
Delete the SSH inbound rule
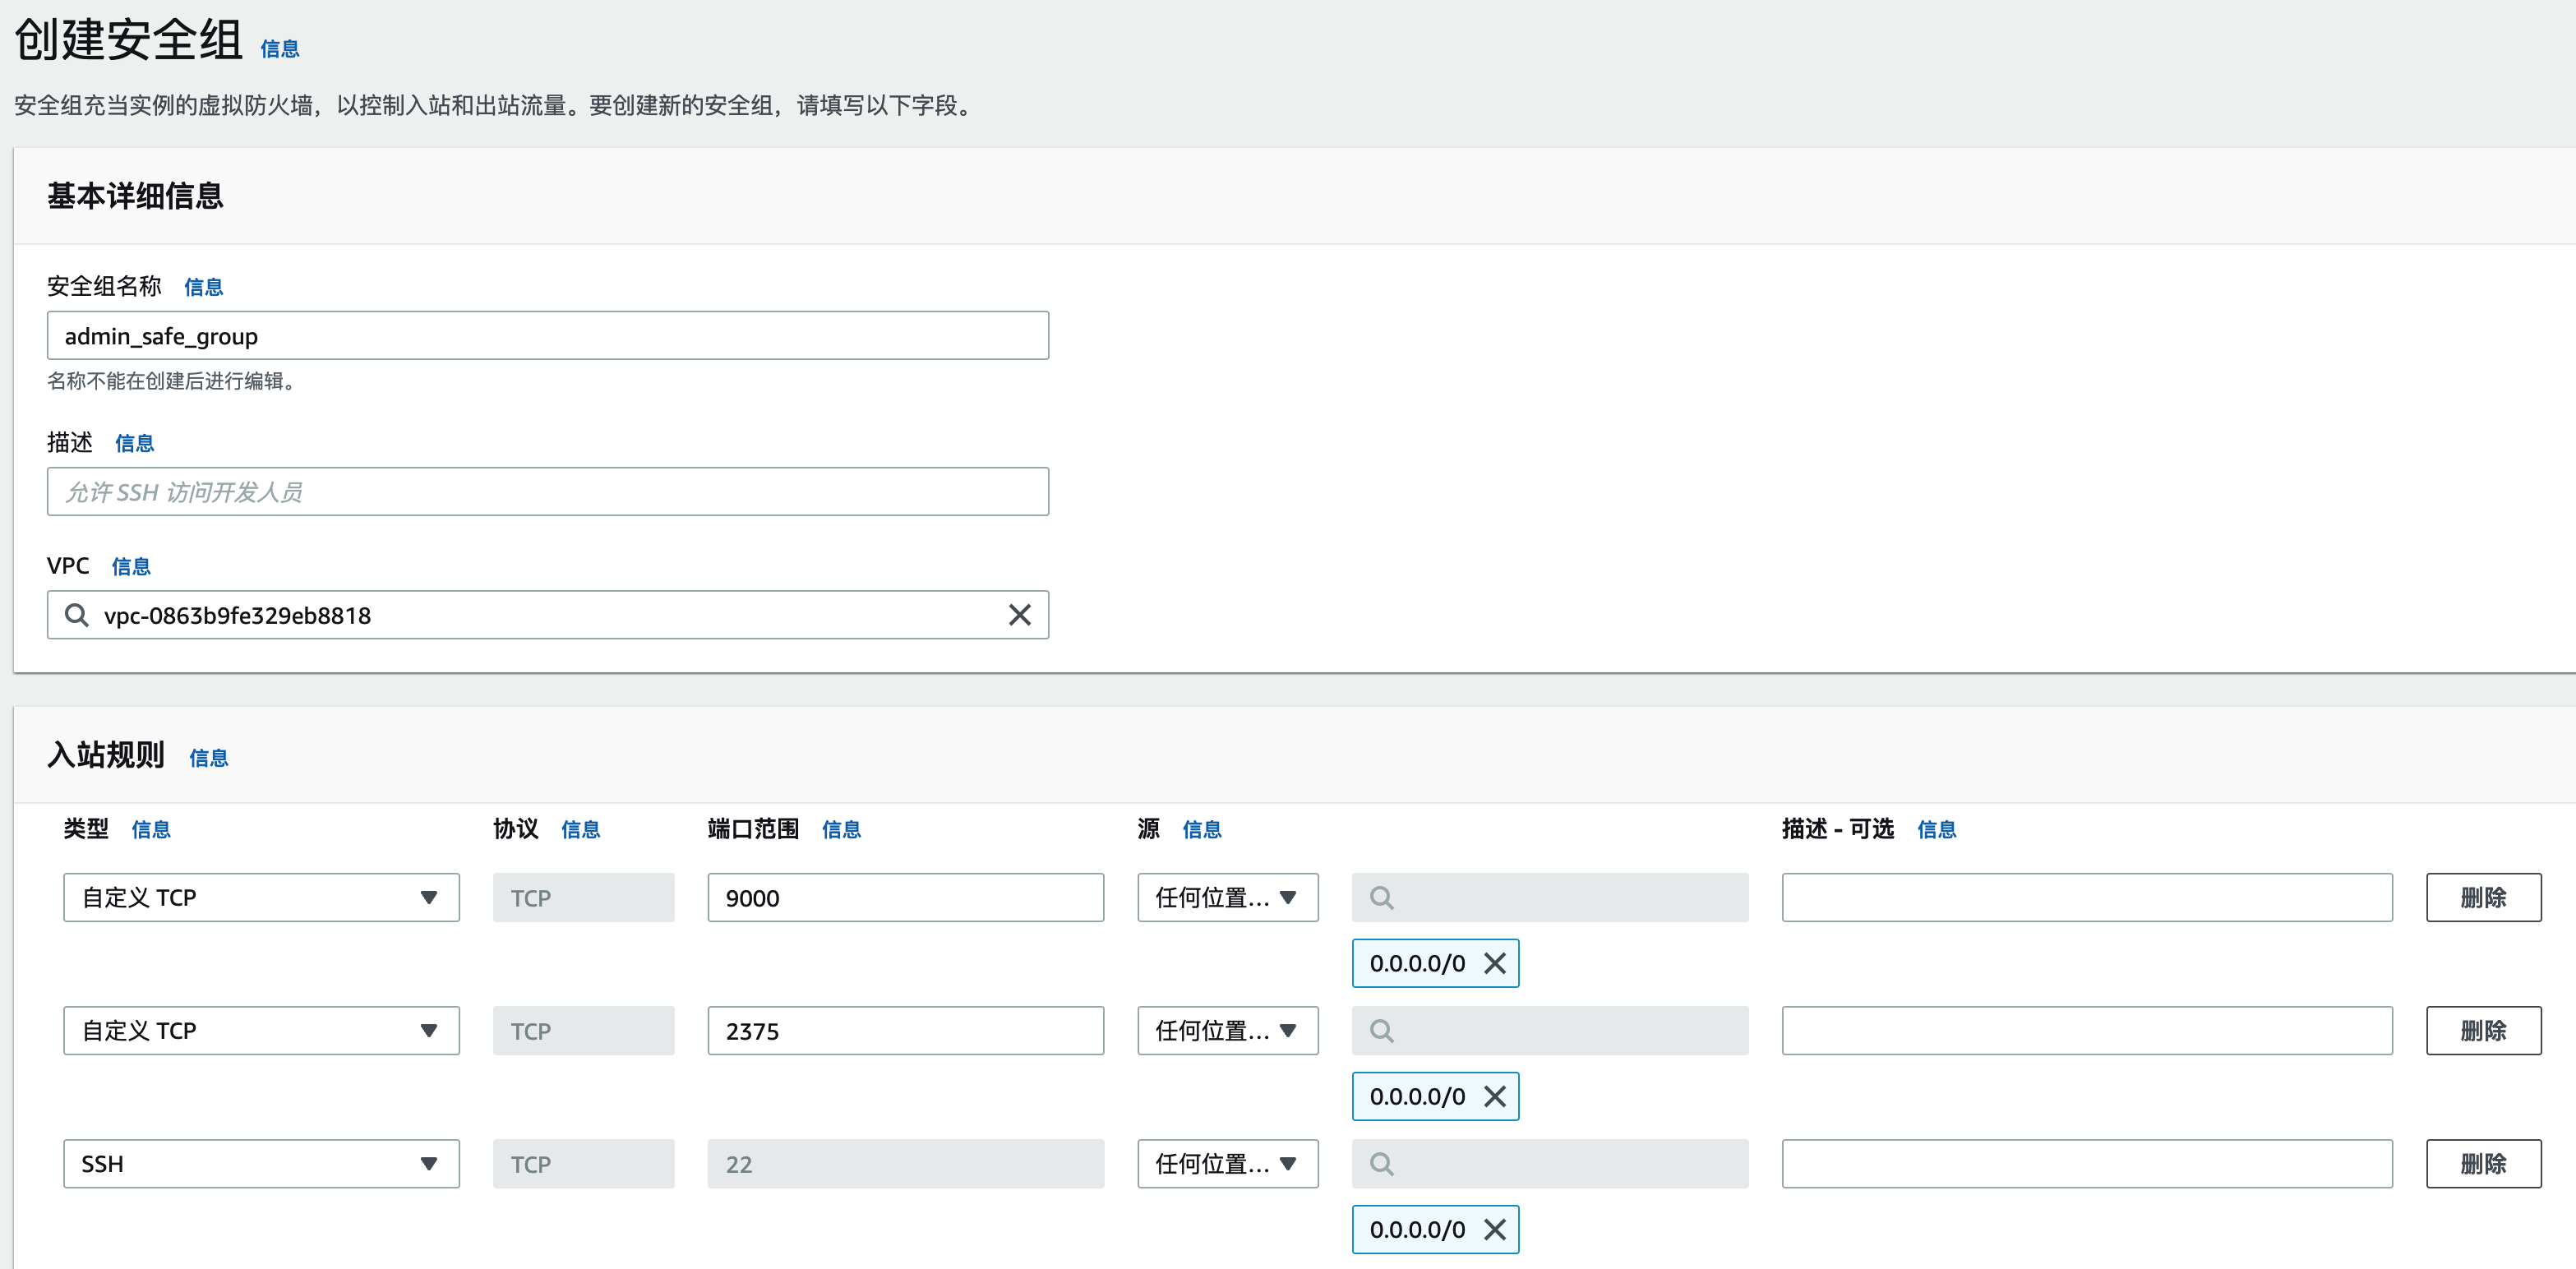(2483, 1163)
